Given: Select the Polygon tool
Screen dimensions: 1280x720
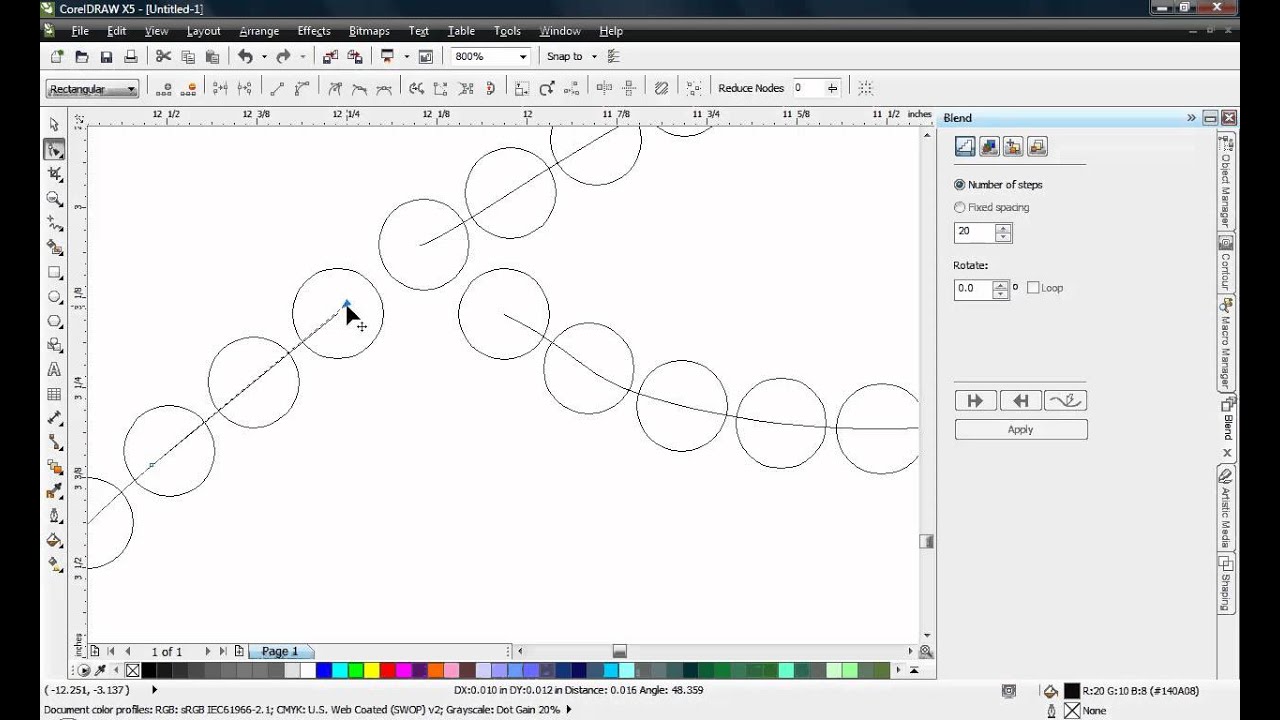Looking at the screenshot, I should click(x=54, y=321).
